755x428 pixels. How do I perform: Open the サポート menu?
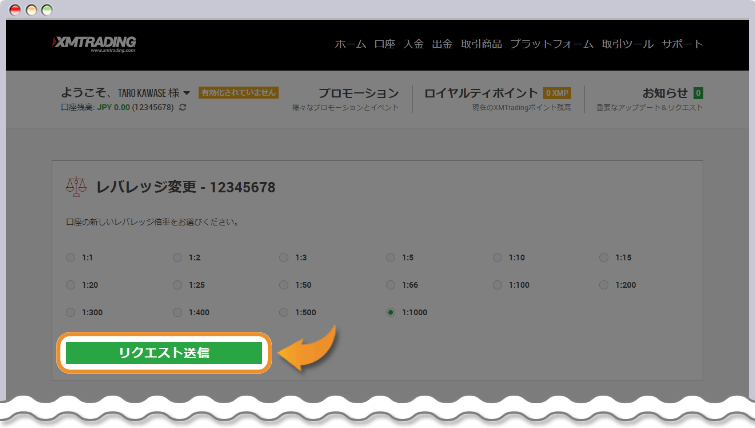click(682, 44)
